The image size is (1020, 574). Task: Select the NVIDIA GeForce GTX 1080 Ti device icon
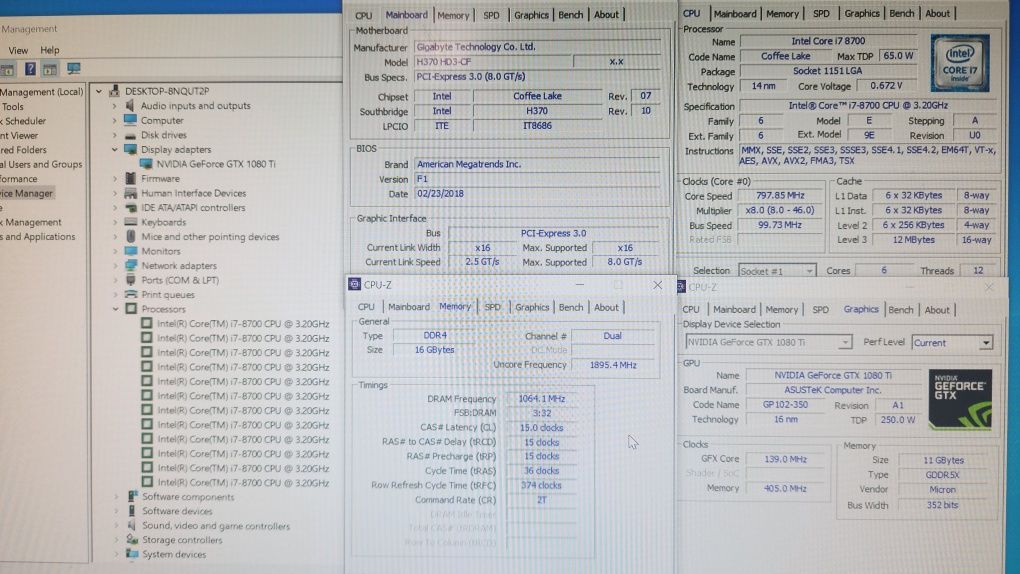click(x=146, y=163)
